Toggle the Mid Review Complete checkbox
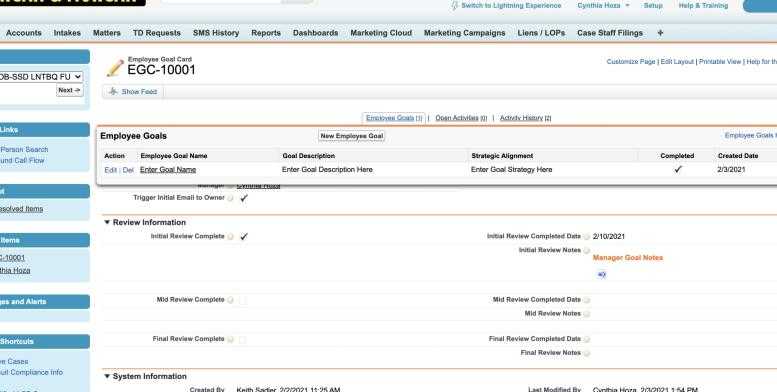Viewport: 777px width, 392px height. click(243, 300)
